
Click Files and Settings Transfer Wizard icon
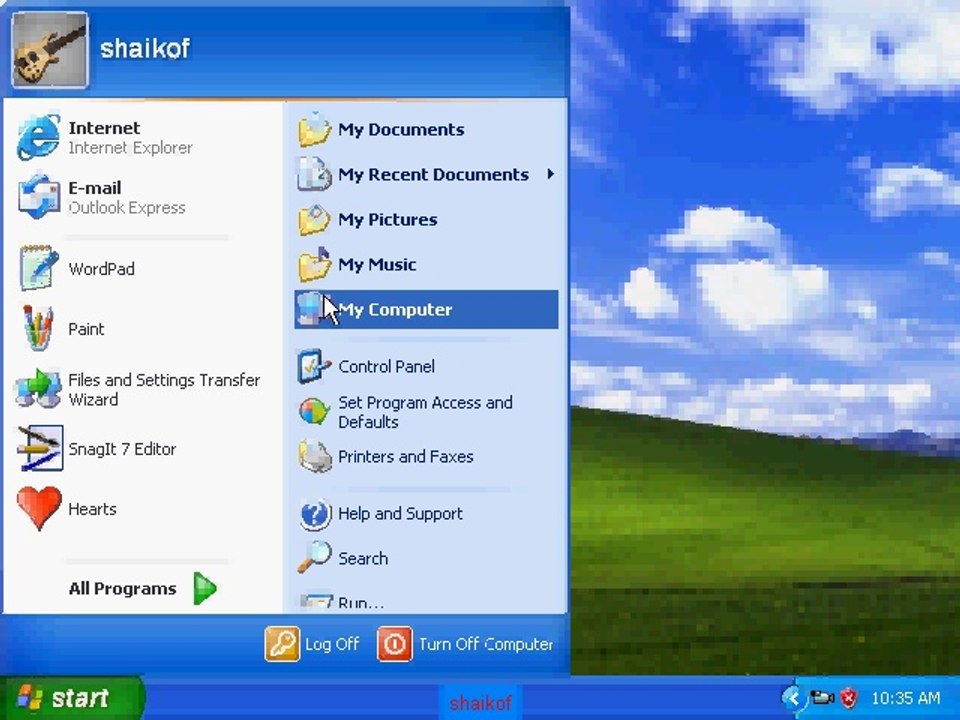39,389
